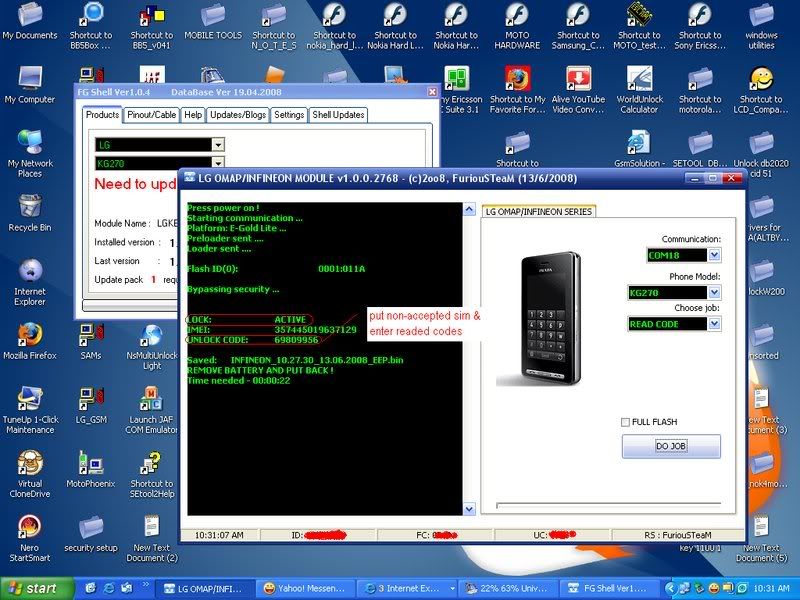
Task: Open the Windows start menu
Action: [35, 588]
